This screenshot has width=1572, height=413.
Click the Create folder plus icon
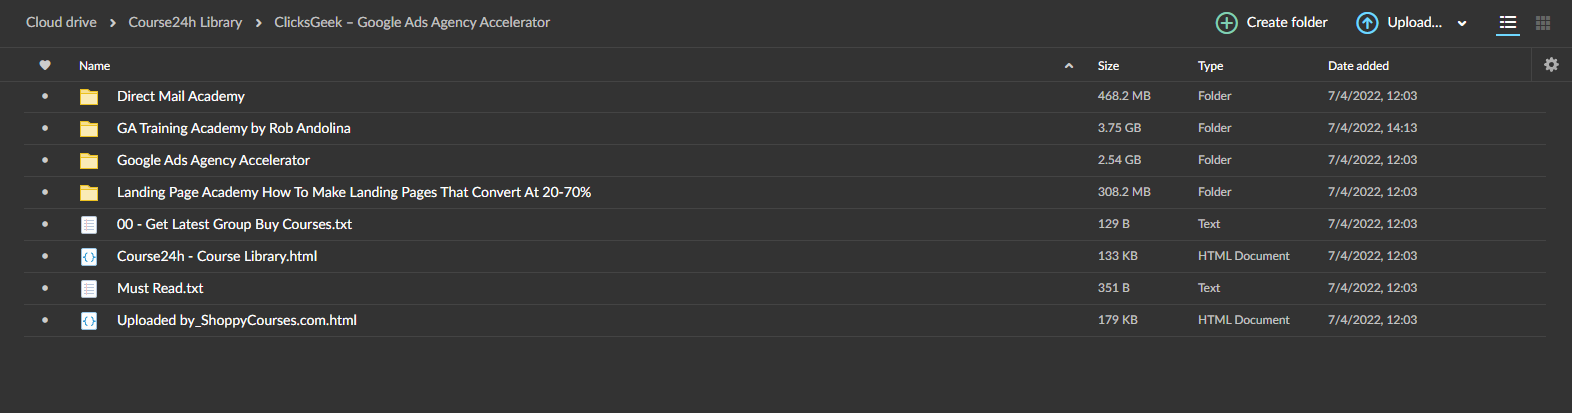(x=1226, y=22)
